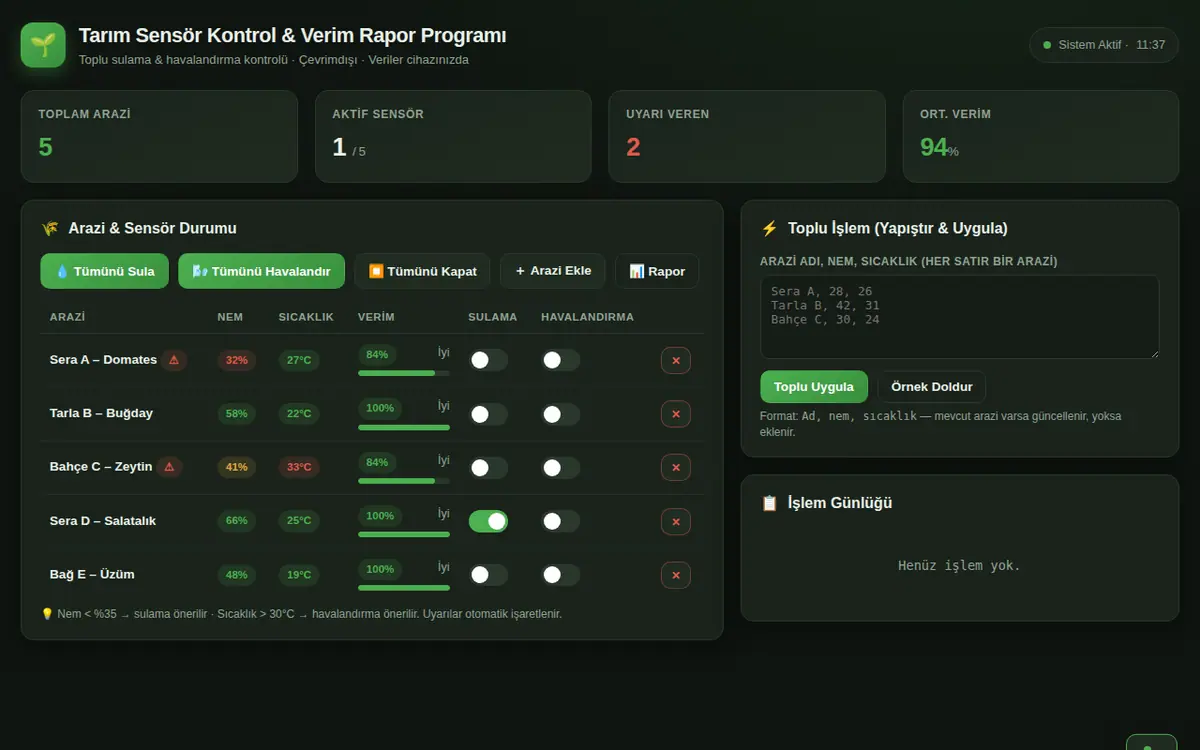Click the yield progress bar for Bağ E – Üzüm
1200x750 pixels.
point(404,588)
